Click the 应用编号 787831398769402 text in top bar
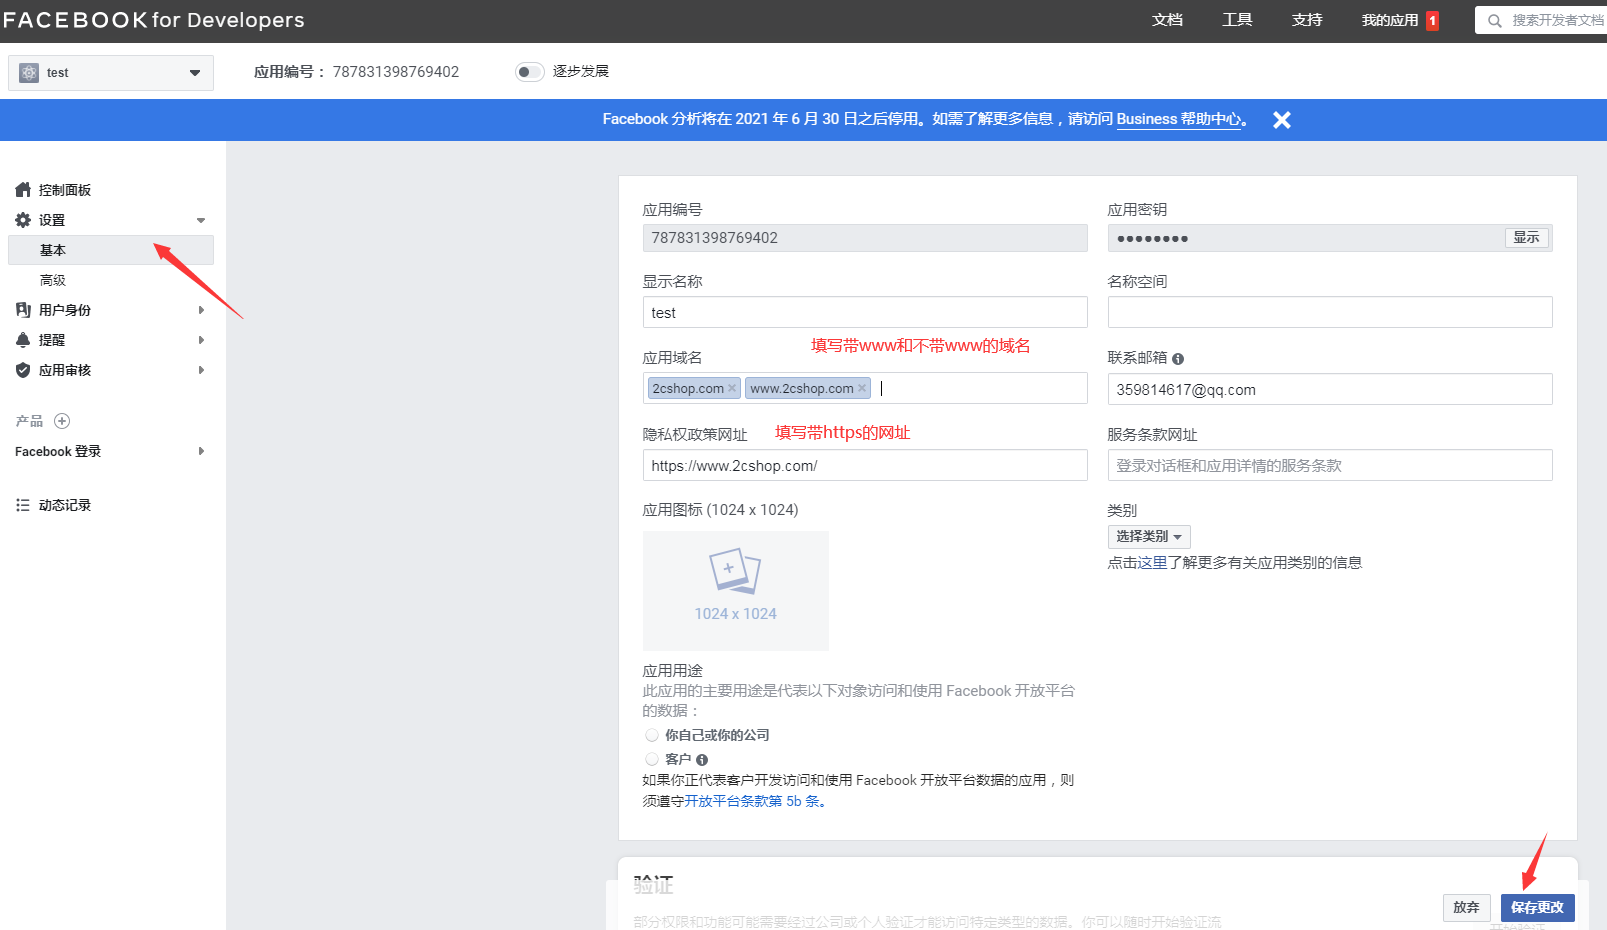 point(356,72)
